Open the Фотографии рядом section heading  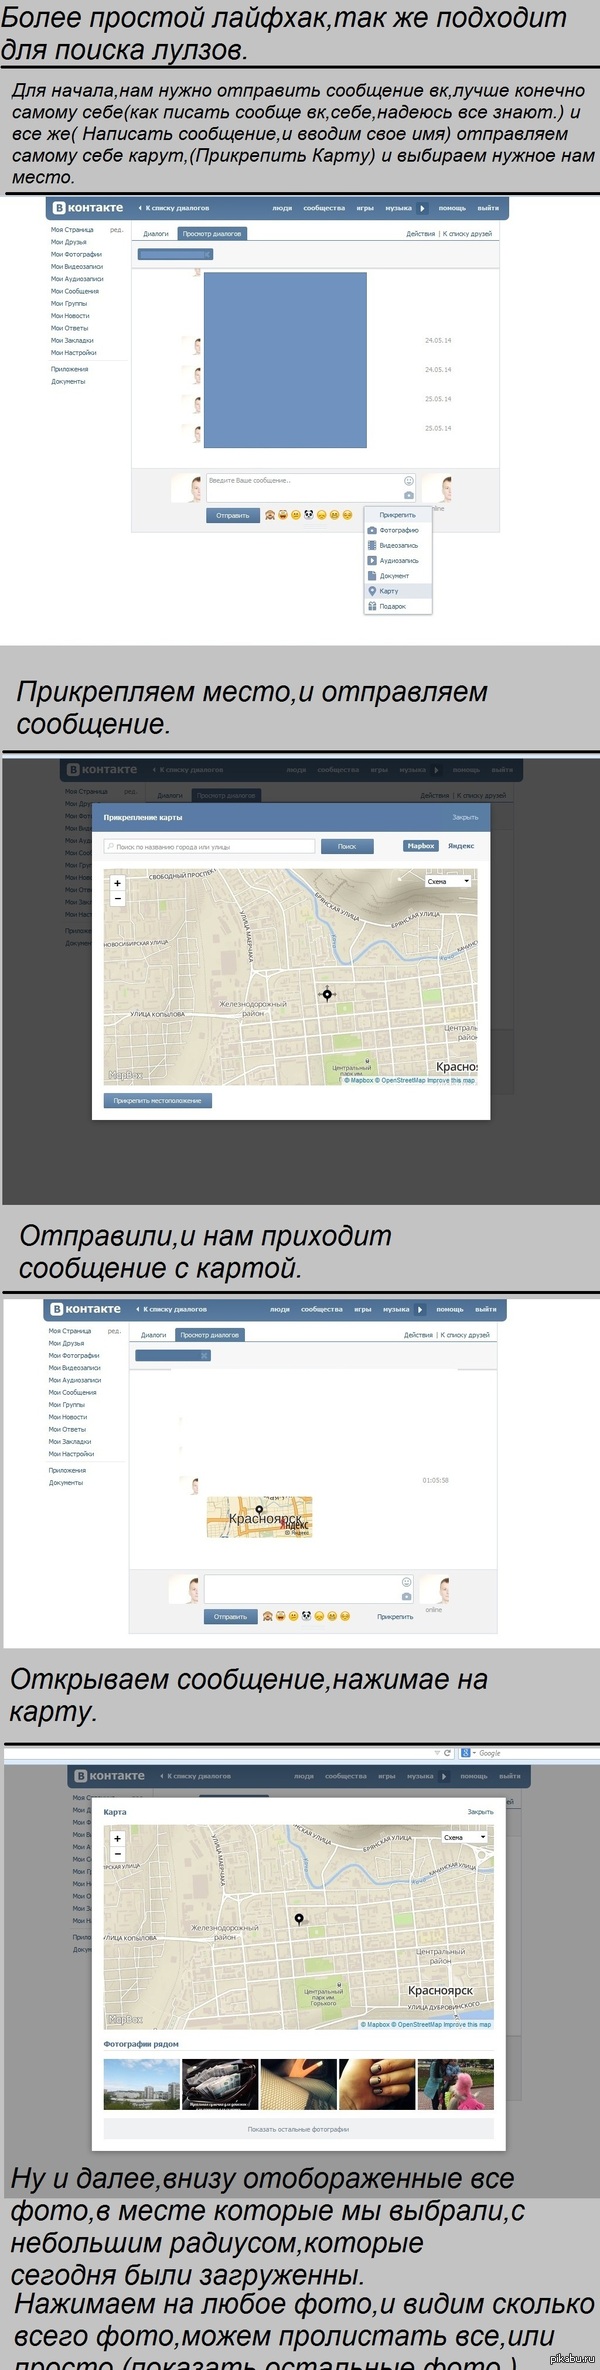(x=141, y=2044)
